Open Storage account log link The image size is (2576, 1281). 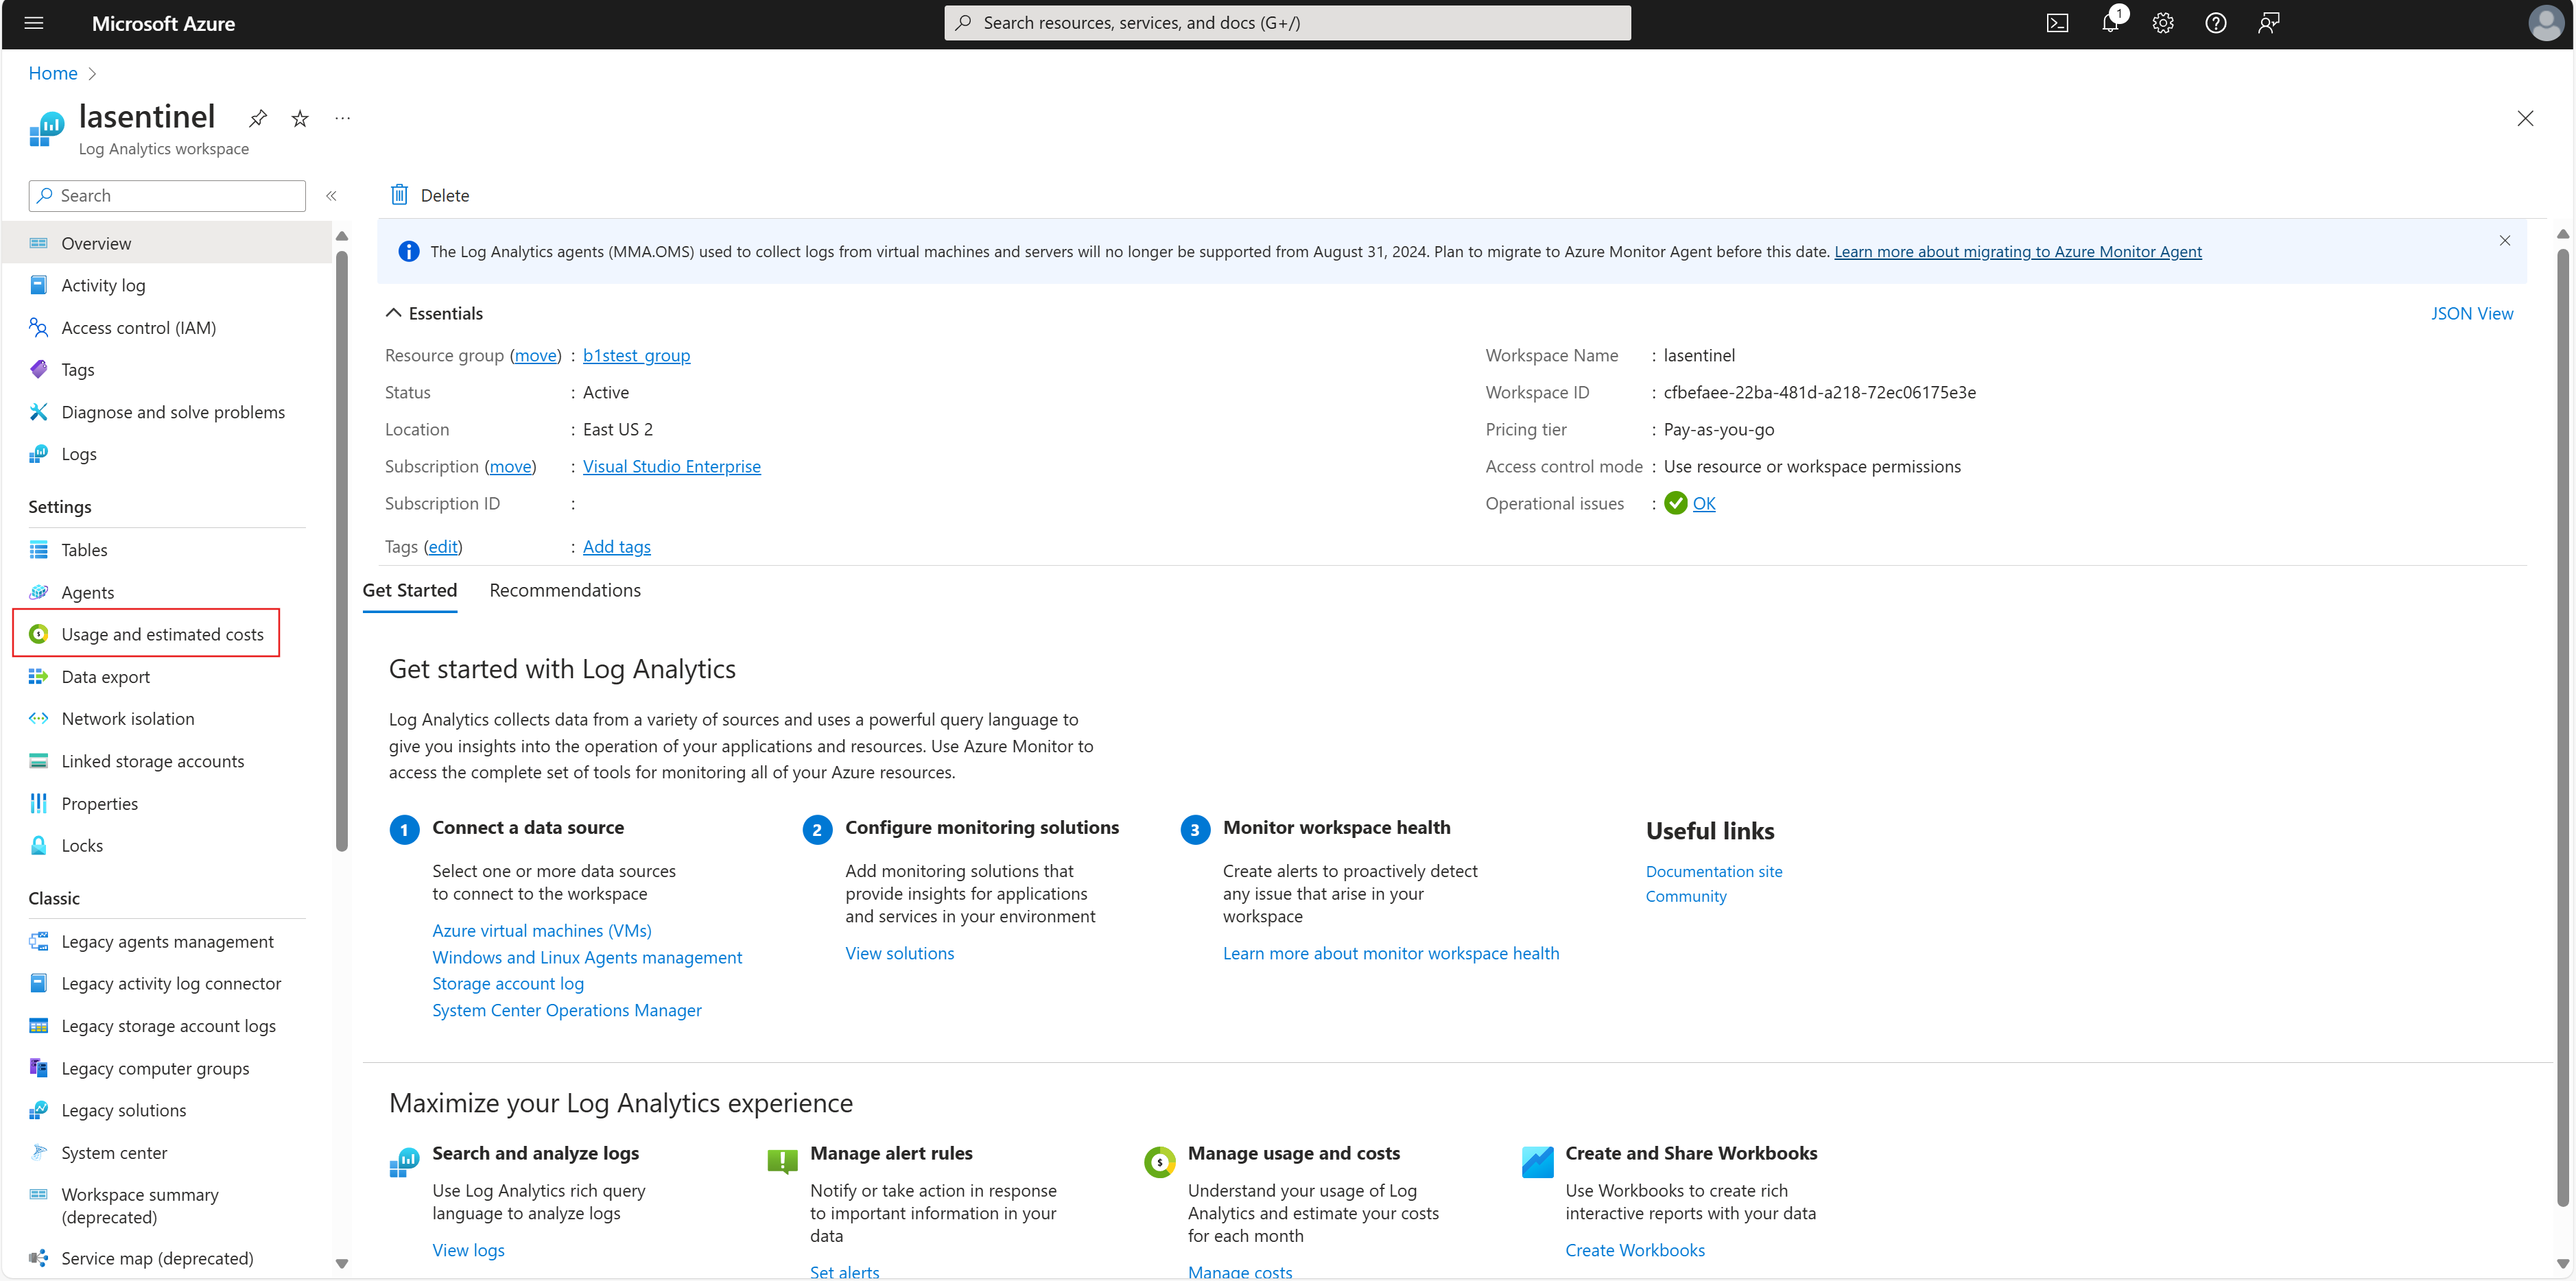tap(508, 984)
